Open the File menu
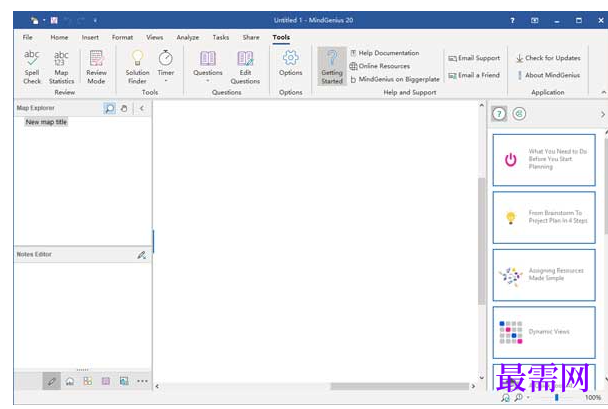Screen dimensions: 608x409 coord(28,37)
